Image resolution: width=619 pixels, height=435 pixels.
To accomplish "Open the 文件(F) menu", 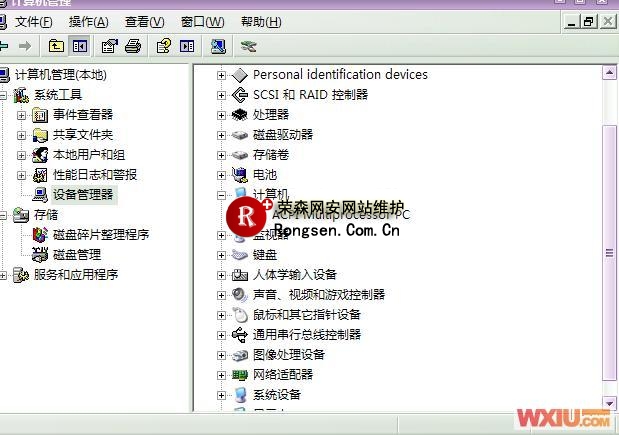I will coord(33,21).
